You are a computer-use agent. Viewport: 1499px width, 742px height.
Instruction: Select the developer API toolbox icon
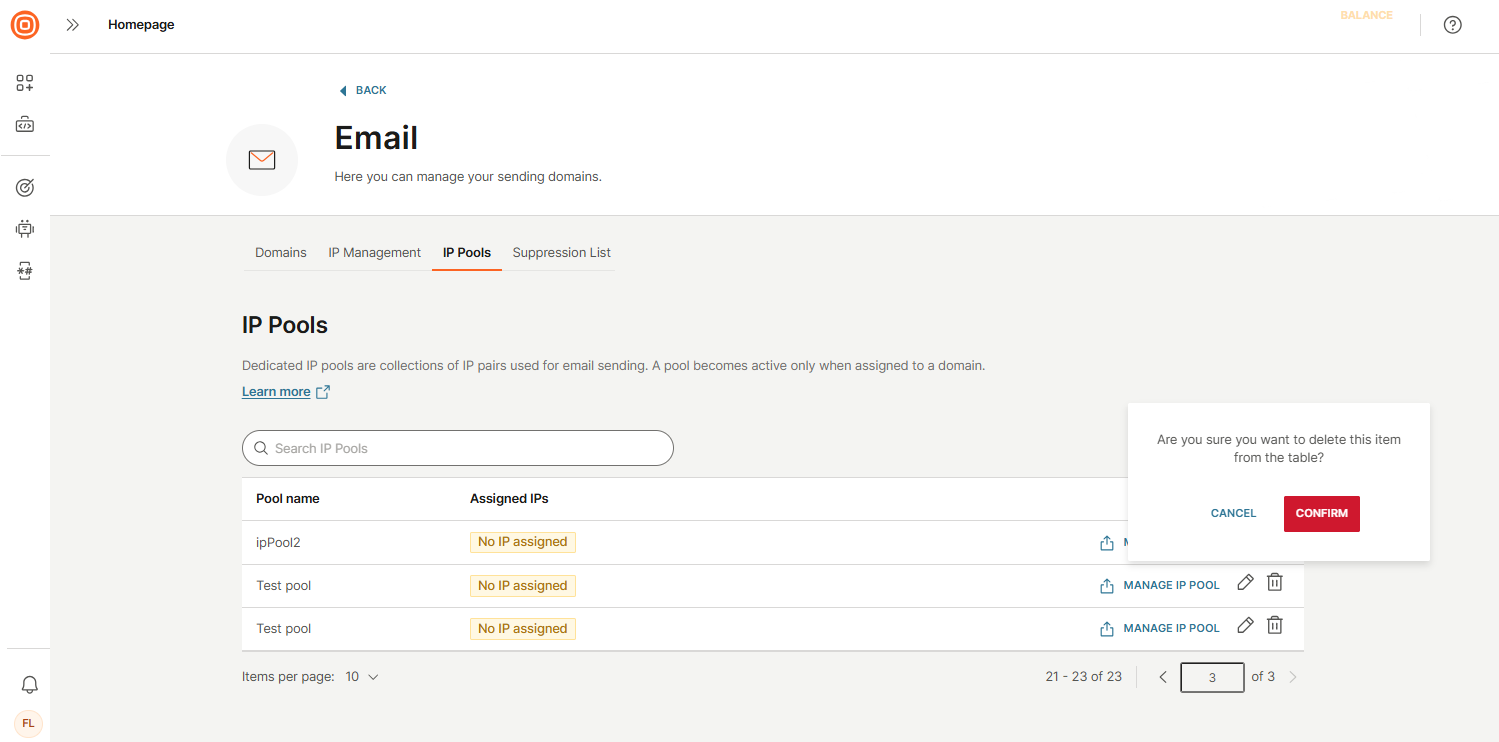(24, 124)
